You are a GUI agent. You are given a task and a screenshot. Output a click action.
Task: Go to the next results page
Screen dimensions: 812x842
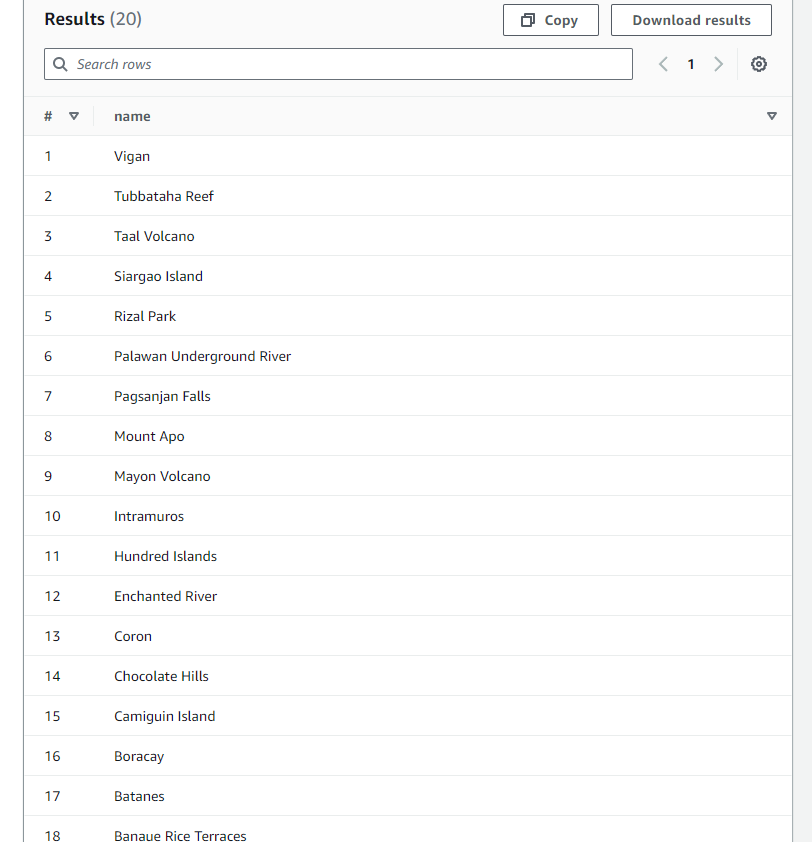pyautogui.click(x=718, y=64)
